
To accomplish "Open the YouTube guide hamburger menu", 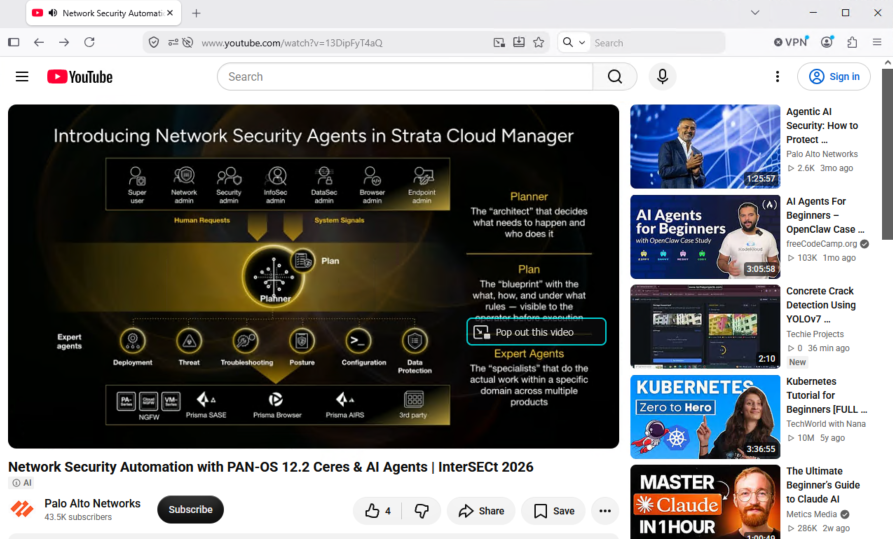I will click(x=22, y=76).
